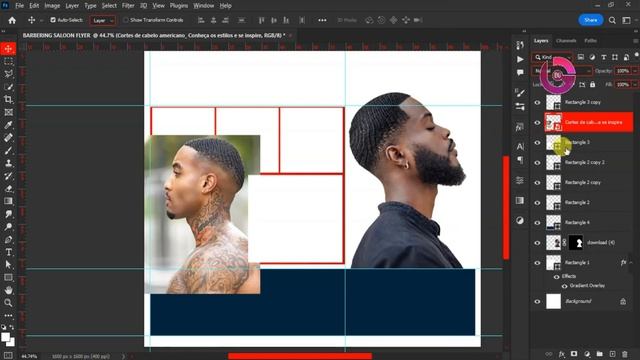The width and height of the screenshot is (640, 360).
Task: Select the Lasso tool
Action: [8, 74]
